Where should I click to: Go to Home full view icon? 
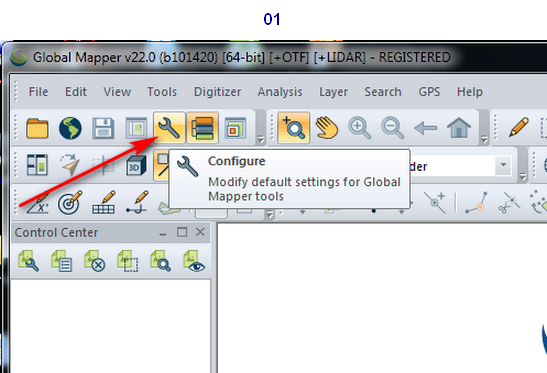click(x=459, y=128)
